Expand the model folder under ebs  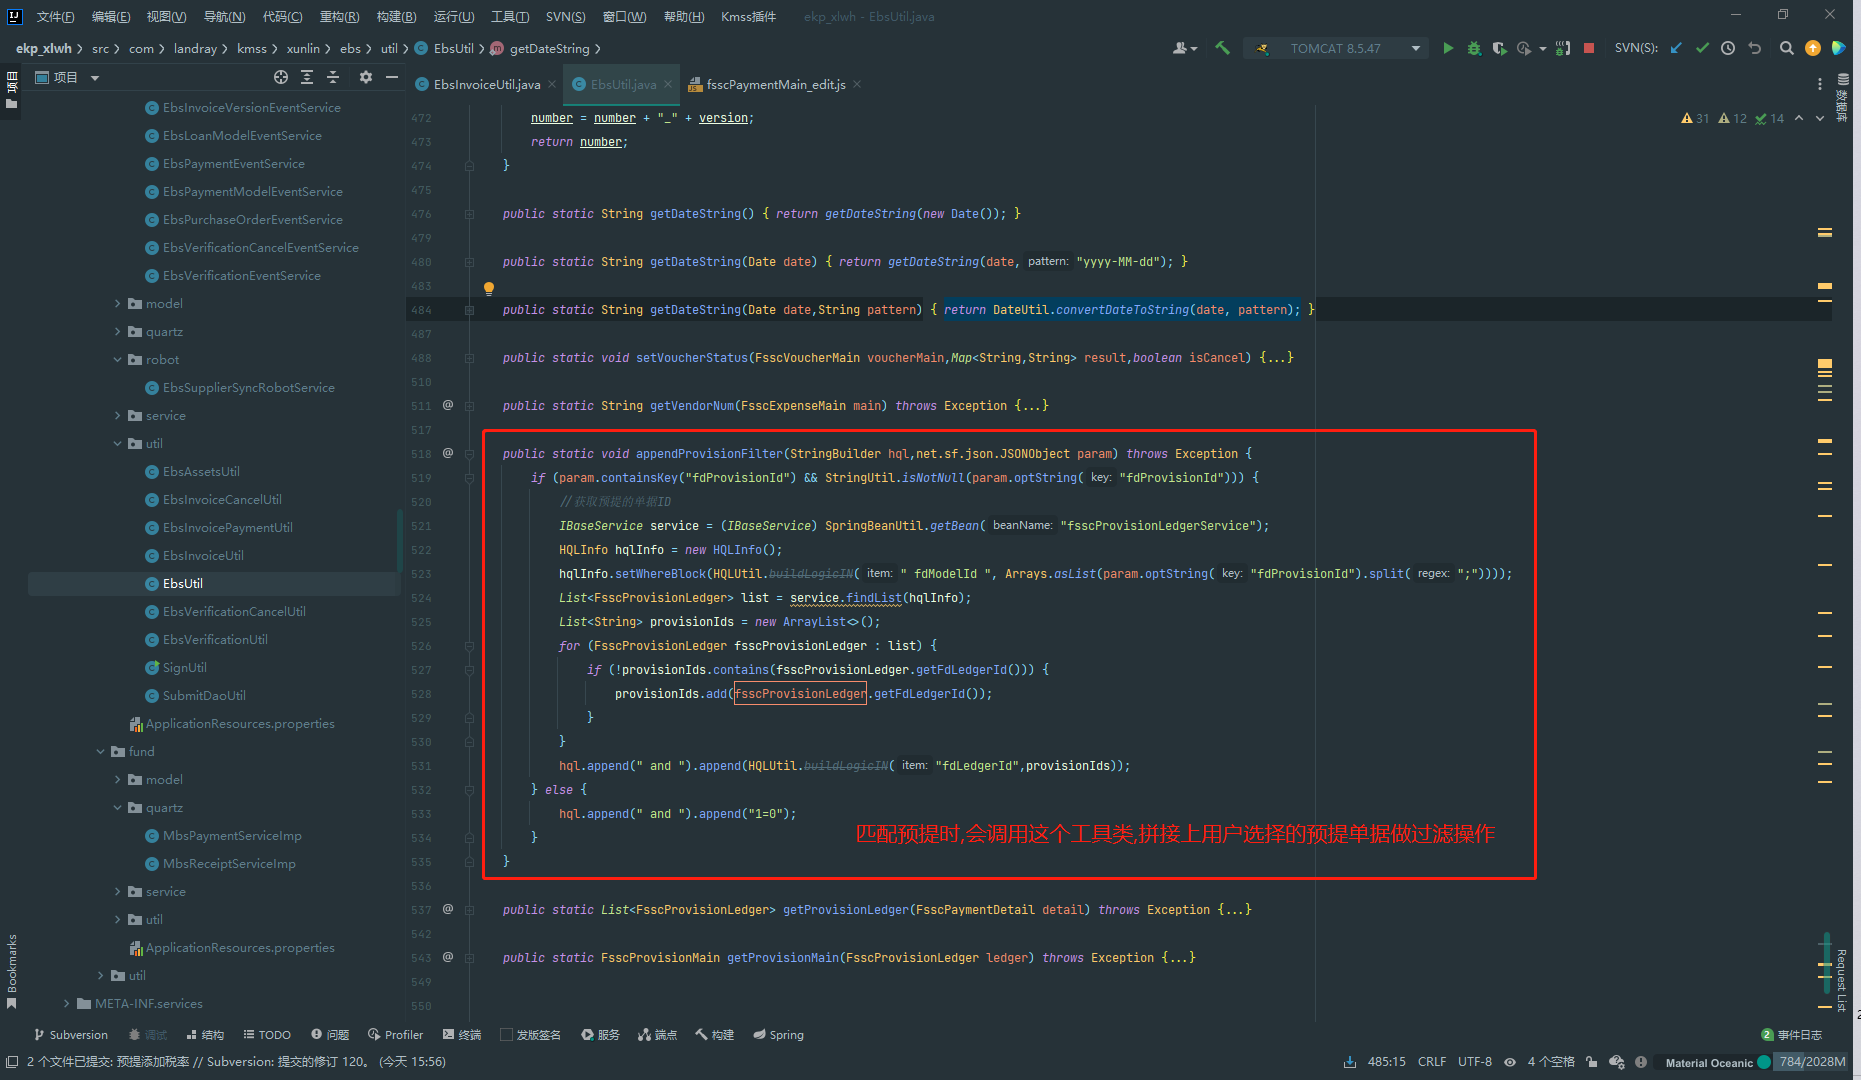coord(117,304)
